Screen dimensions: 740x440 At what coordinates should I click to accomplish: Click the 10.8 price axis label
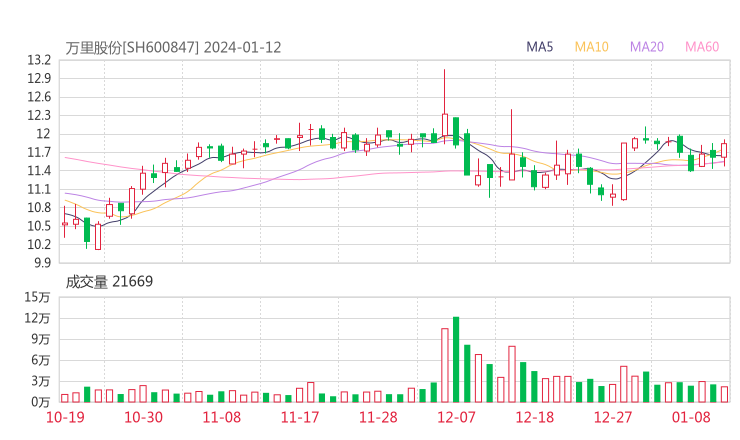(x=39, y=208)
